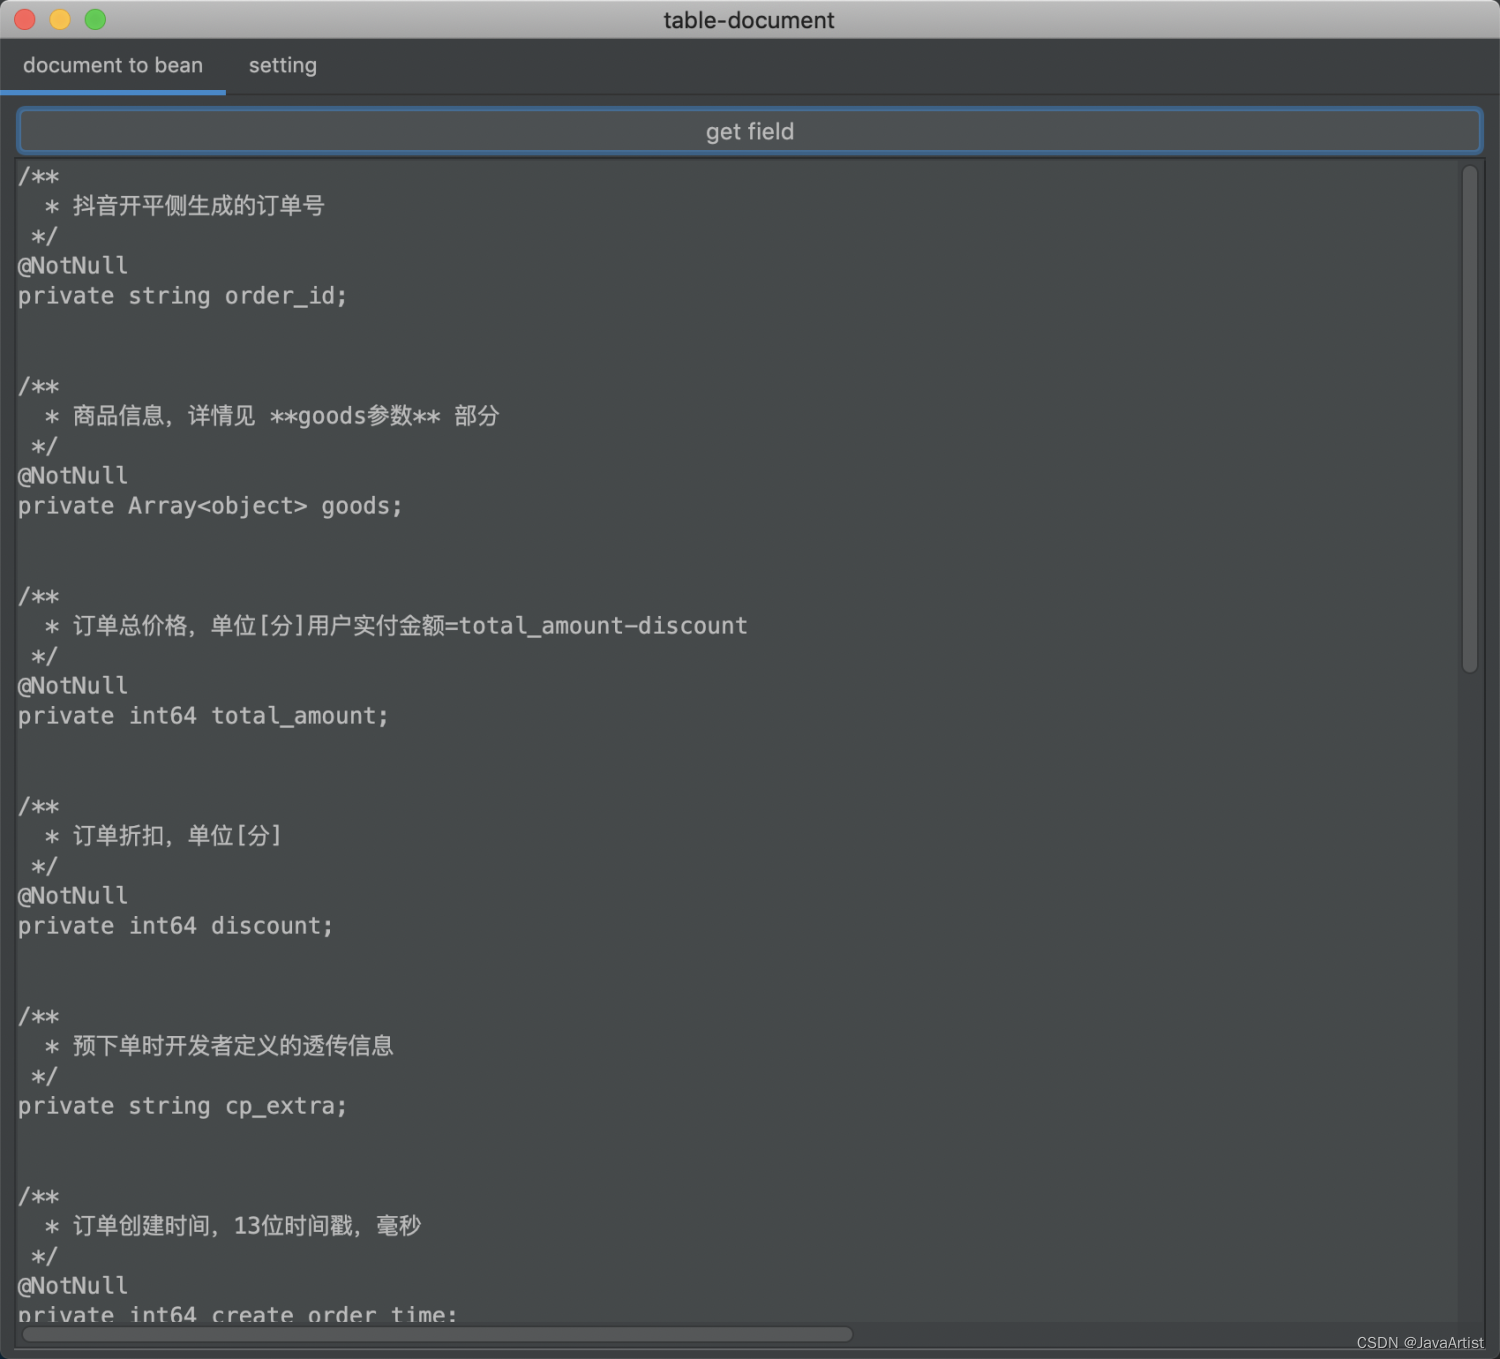Click the comment "抖音开平侧生成的订单号"
This screenshot has width=1500, height=1359.
[198, 206]
